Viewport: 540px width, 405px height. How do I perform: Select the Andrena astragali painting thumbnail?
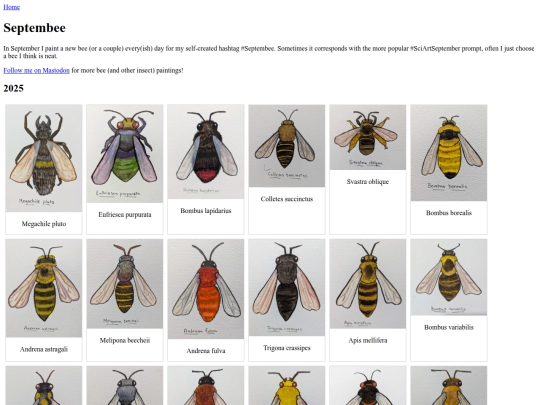click(x=44, y=288)
